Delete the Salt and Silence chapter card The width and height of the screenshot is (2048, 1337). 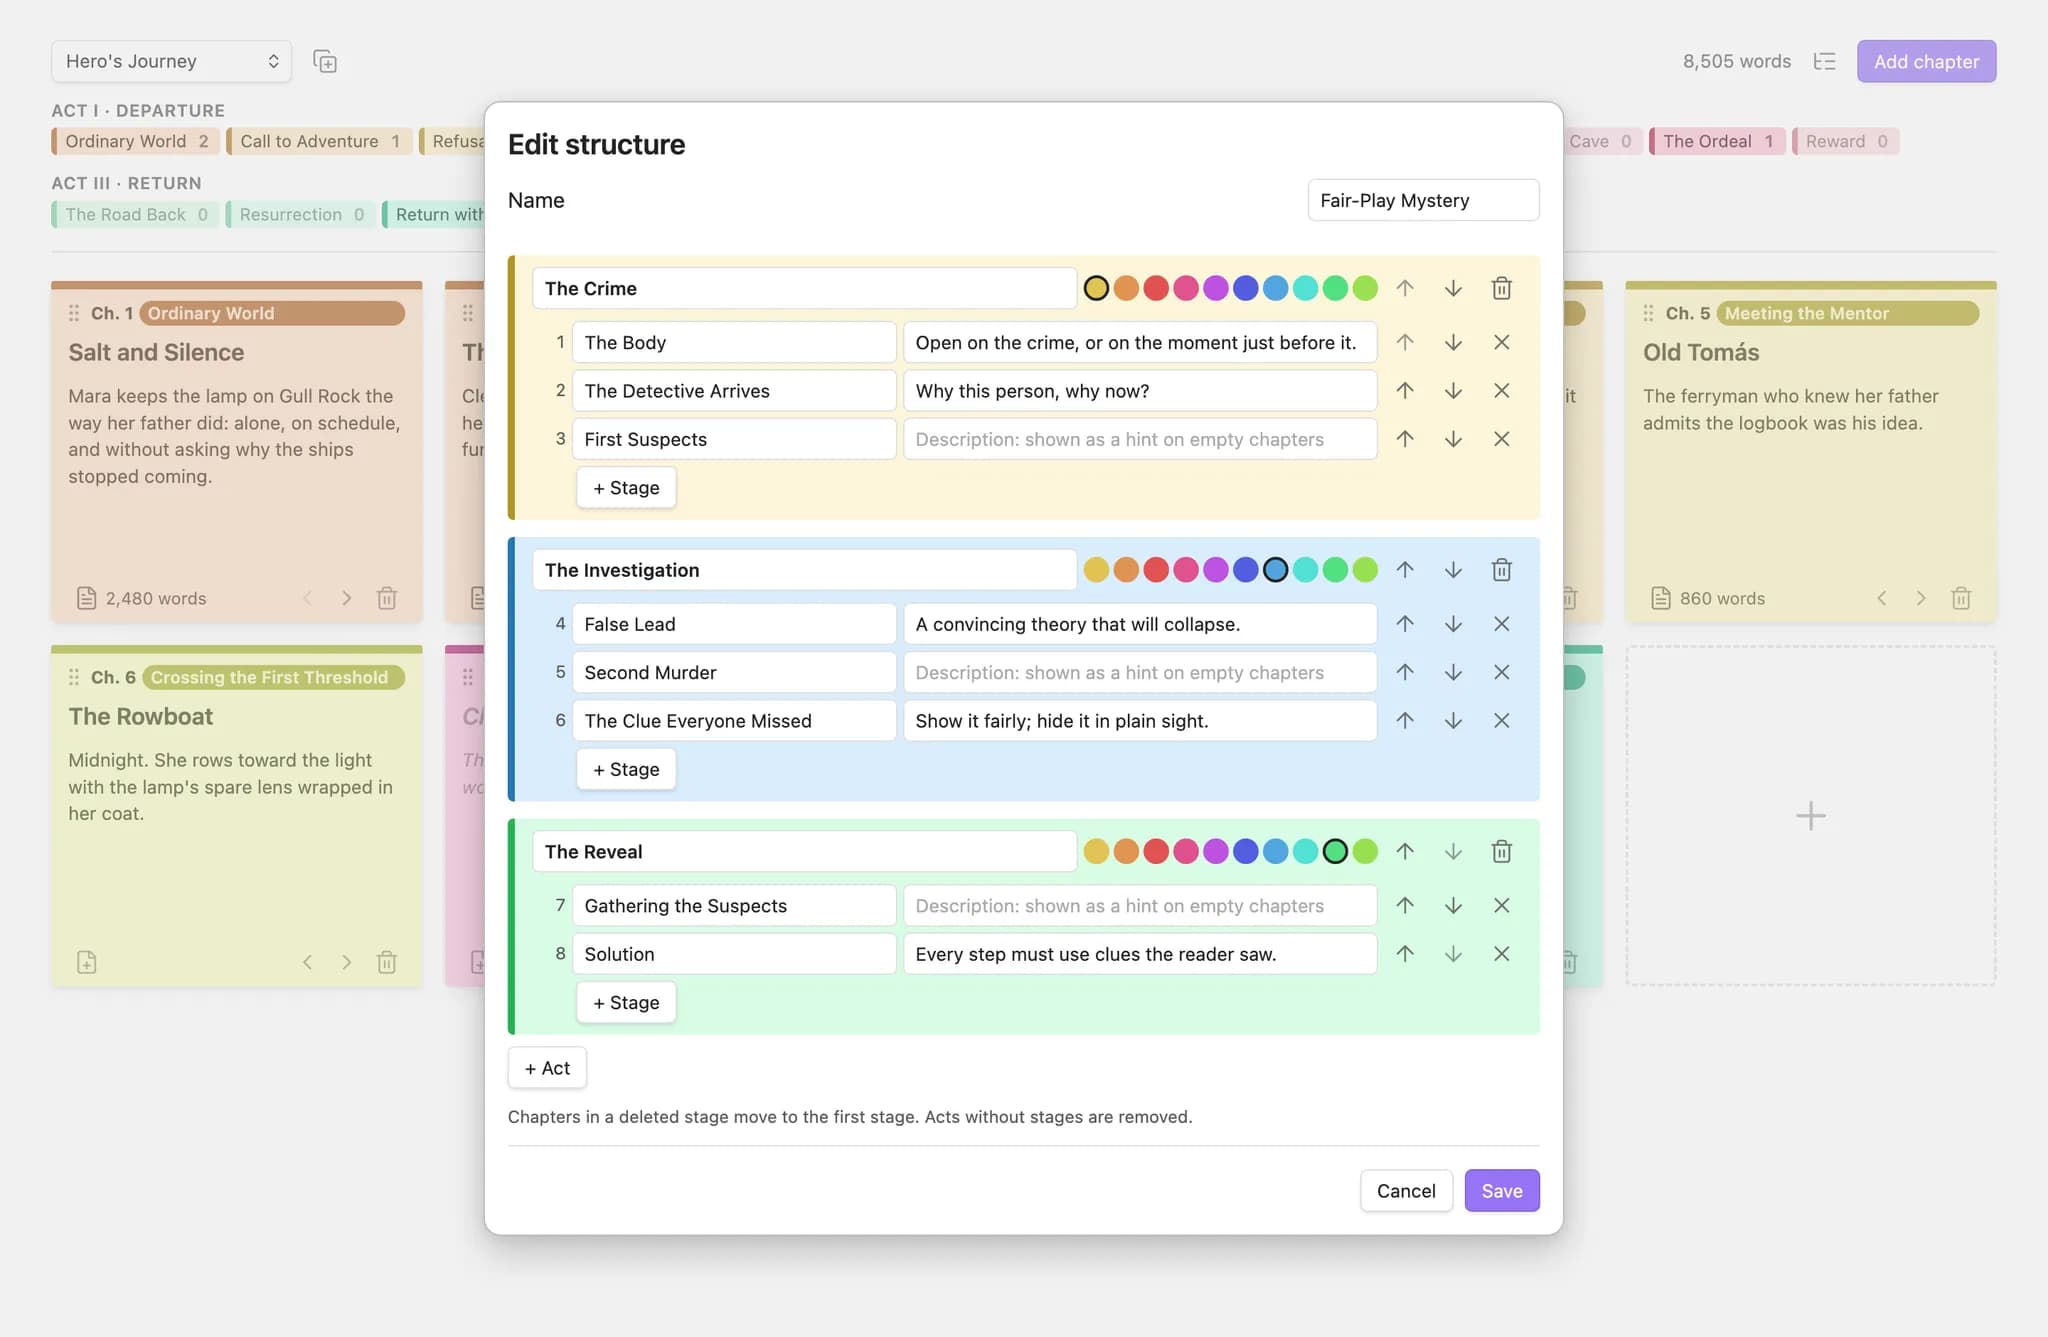click(x=387, y=598)
